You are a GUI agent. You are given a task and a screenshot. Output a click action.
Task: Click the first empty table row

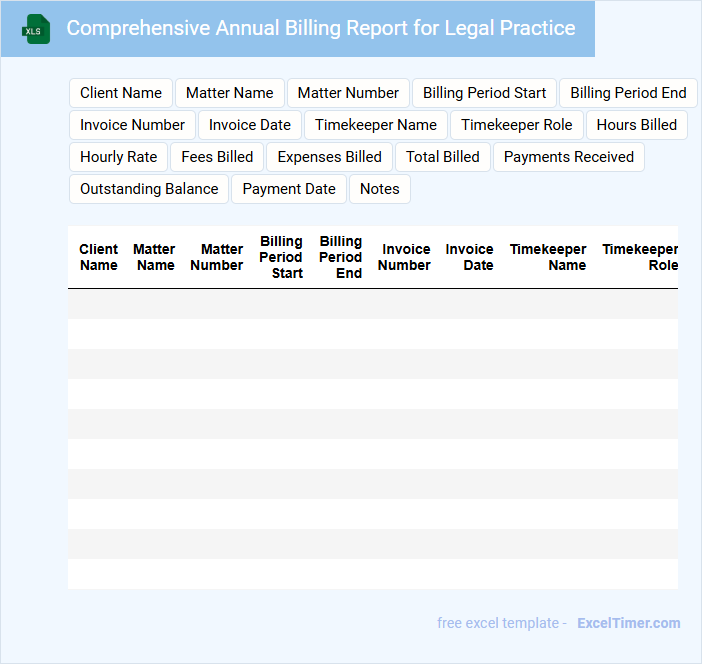pos(372,304)
